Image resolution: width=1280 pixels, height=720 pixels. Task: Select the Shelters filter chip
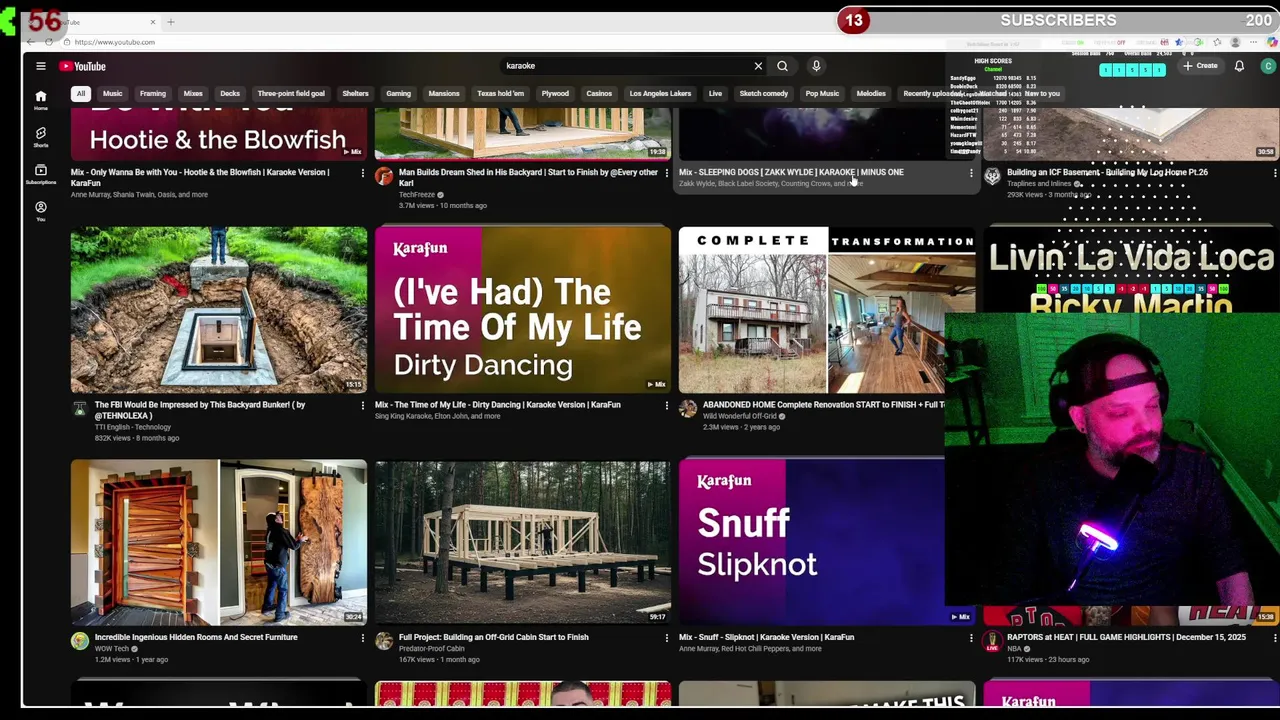click(355, 94)
